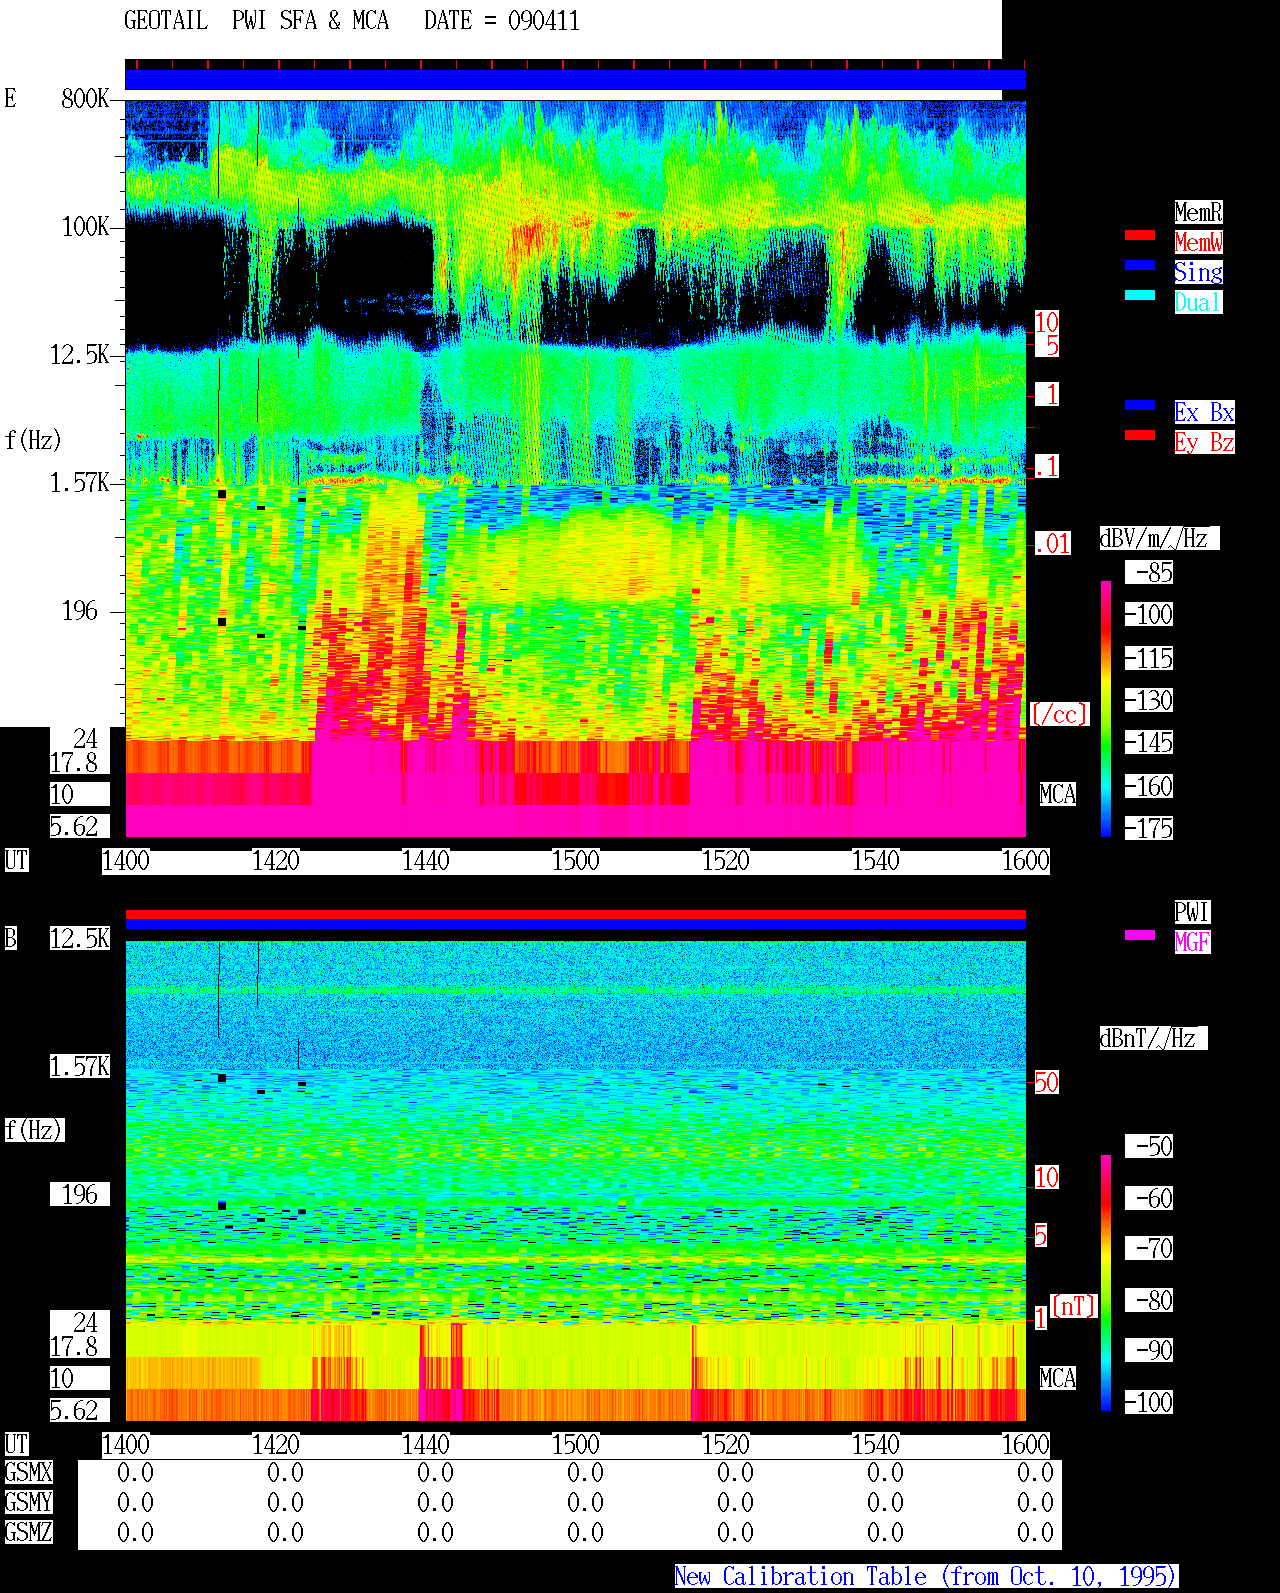
Task: Click the red [nT] unit label
Action: pyautogui.click(x=1074, y=1306)
